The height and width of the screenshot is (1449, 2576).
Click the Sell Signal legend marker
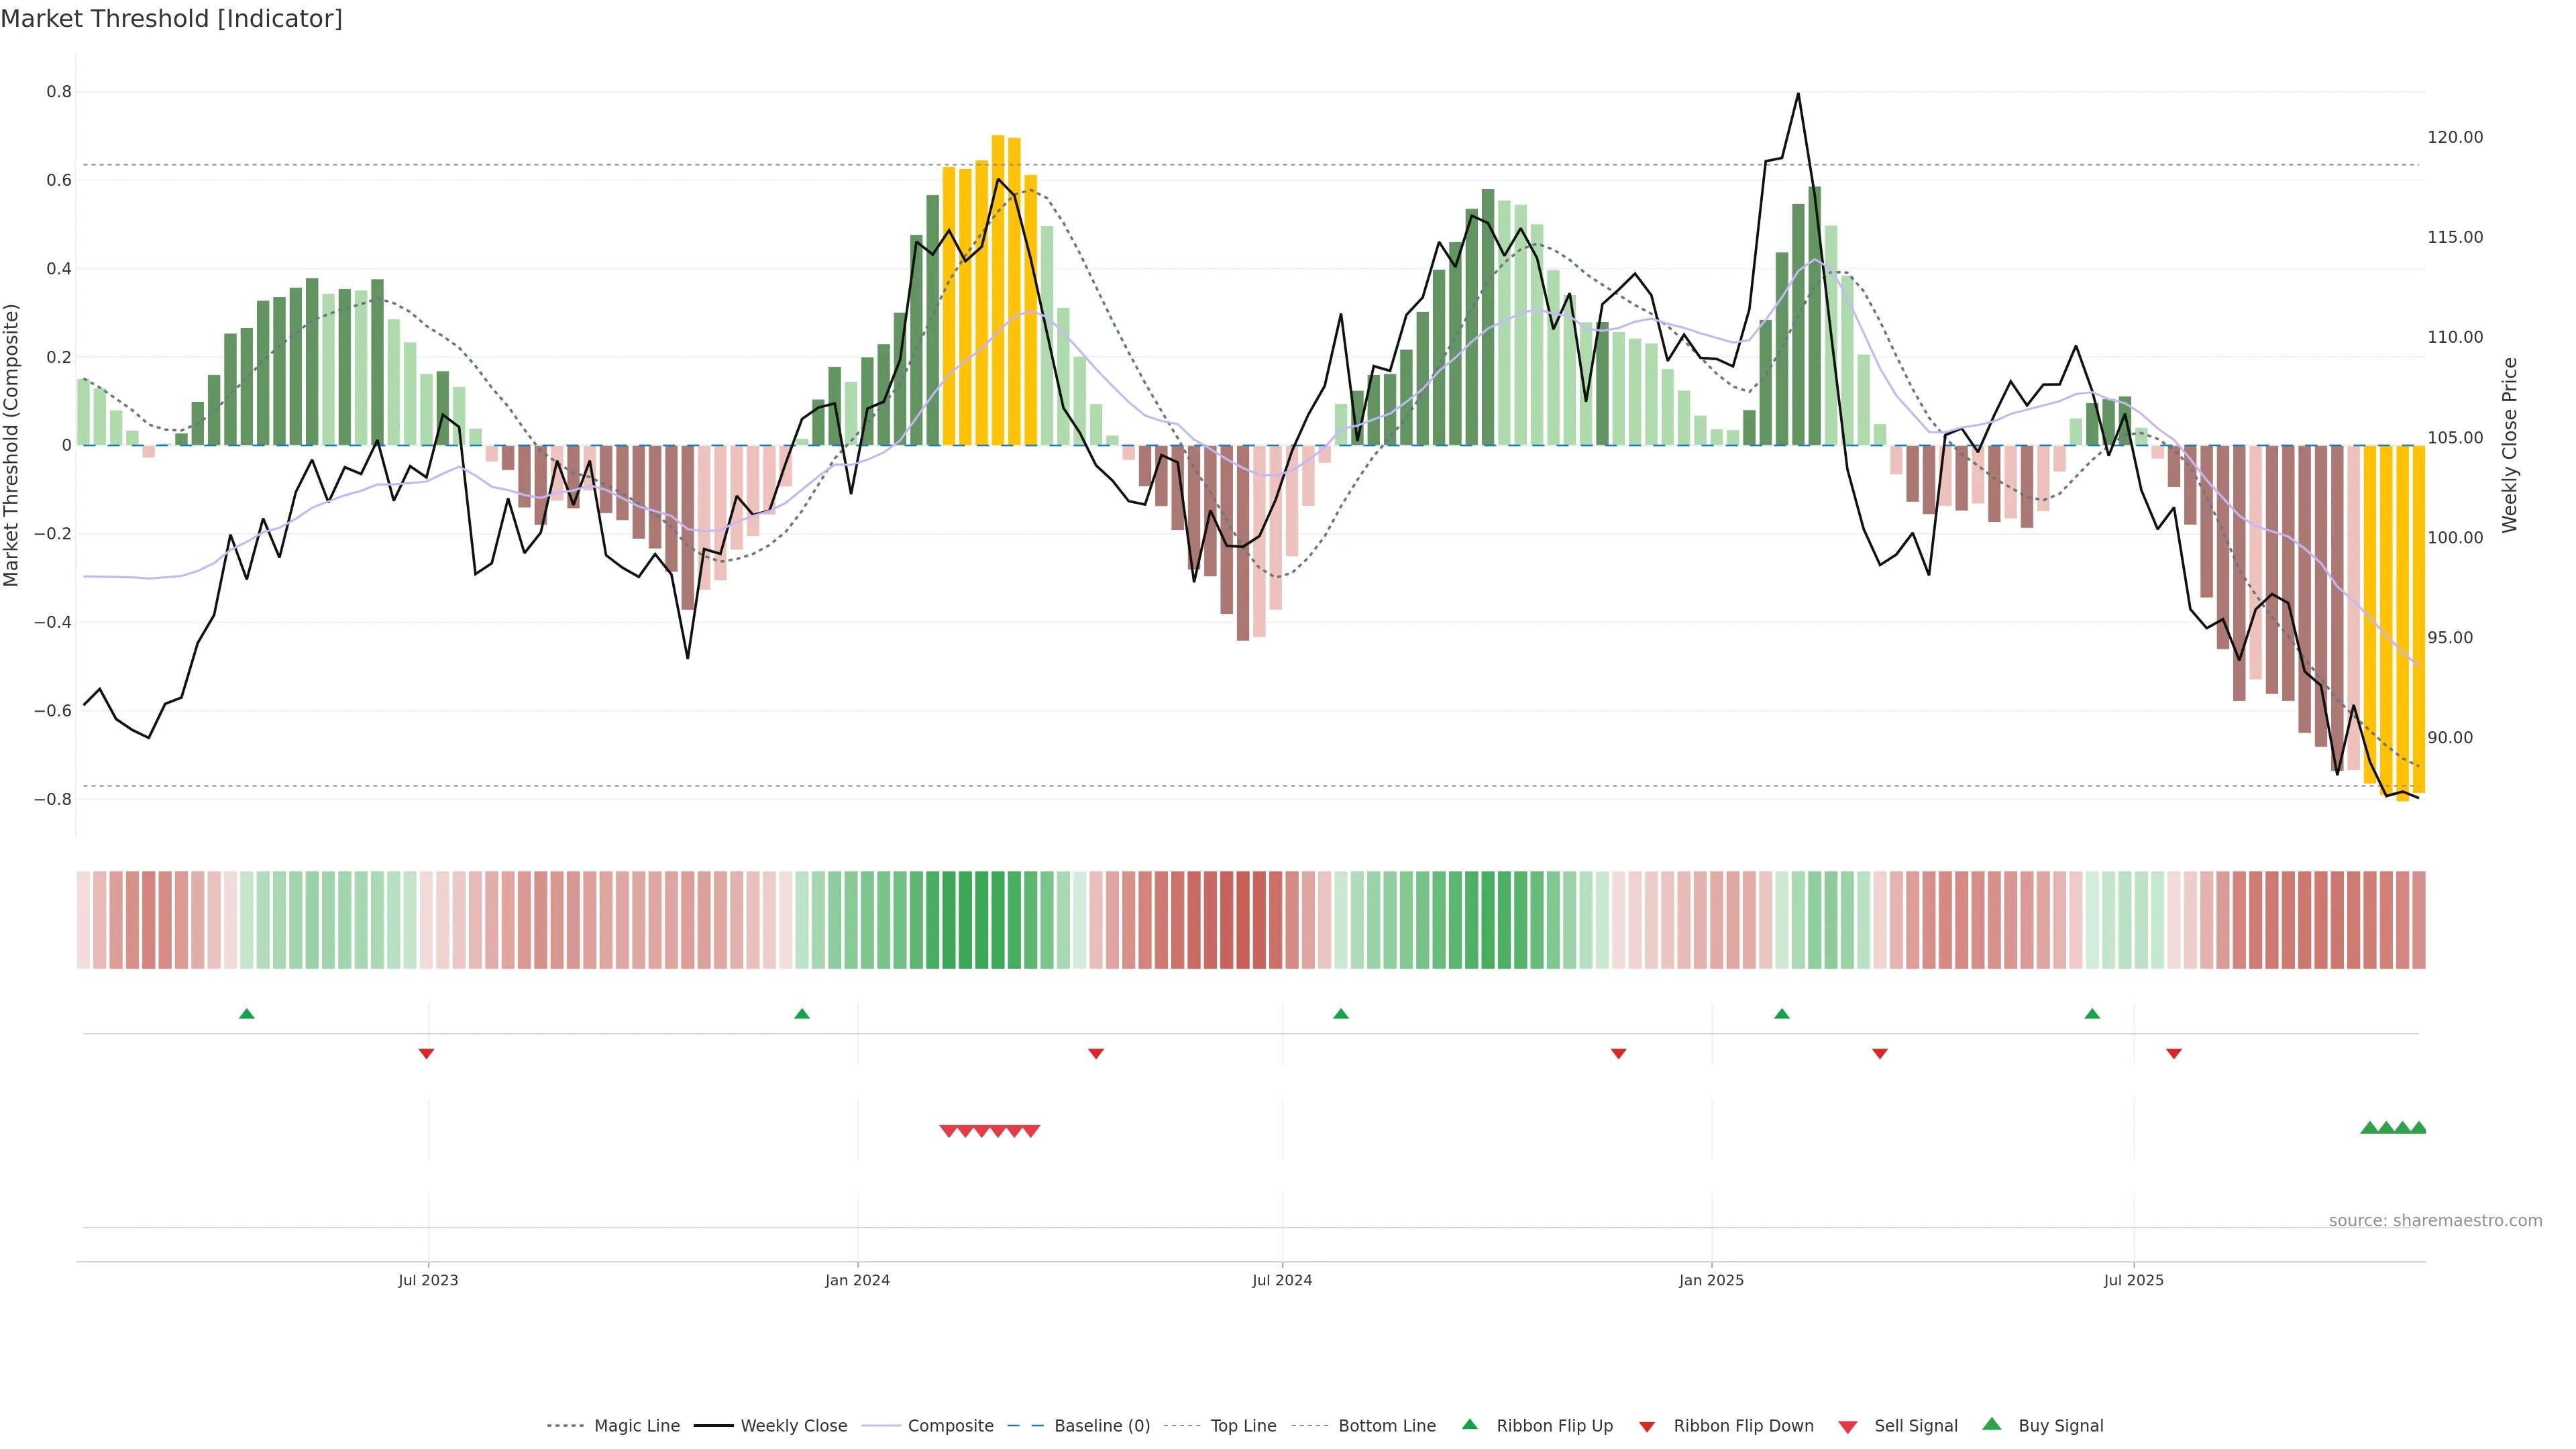click(x=1847, y=1426)
